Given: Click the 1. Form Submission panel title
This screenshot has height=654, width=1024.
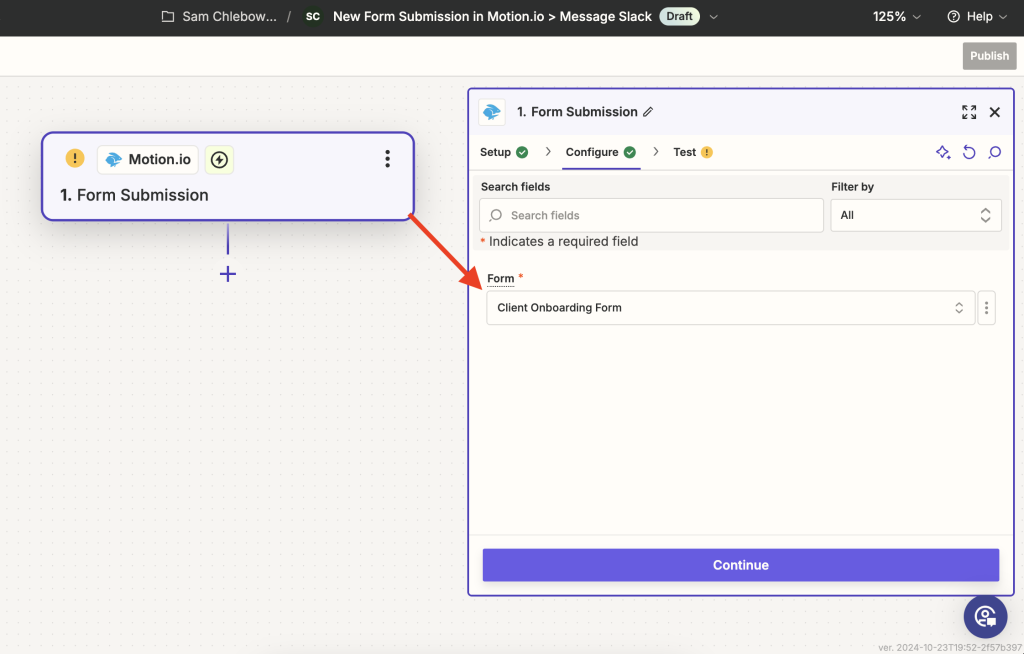Looking at the screenshot, I should 577,112.
